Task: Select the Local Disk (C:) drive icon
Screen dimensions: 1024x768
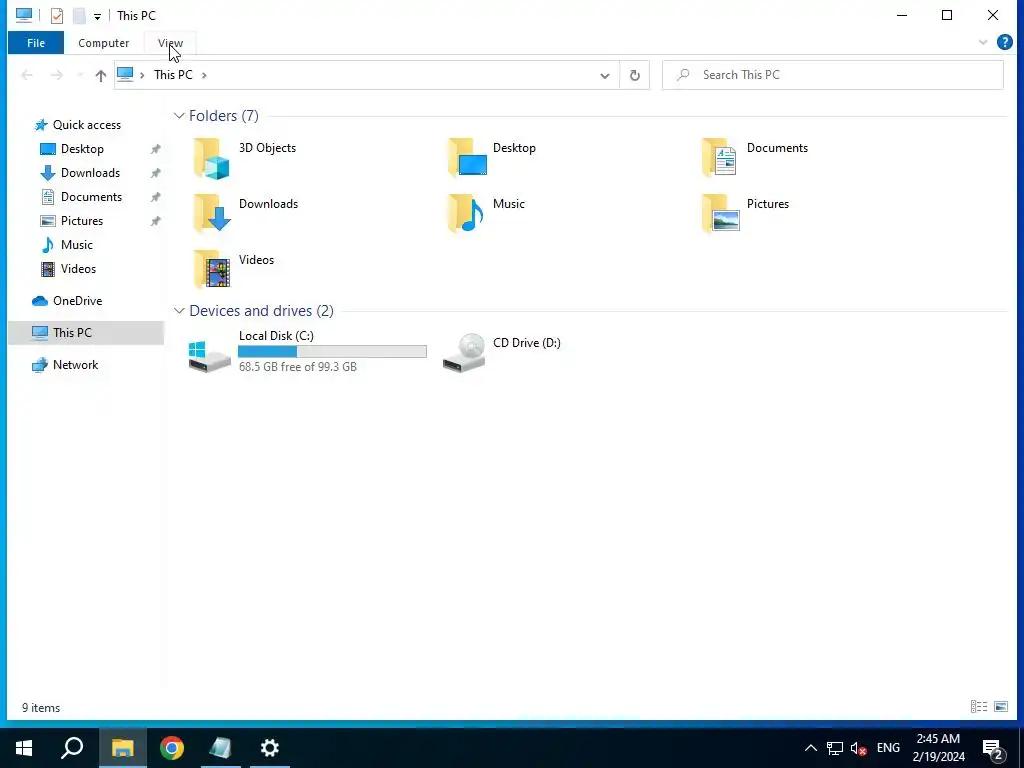Action: (x=209, y=355)
